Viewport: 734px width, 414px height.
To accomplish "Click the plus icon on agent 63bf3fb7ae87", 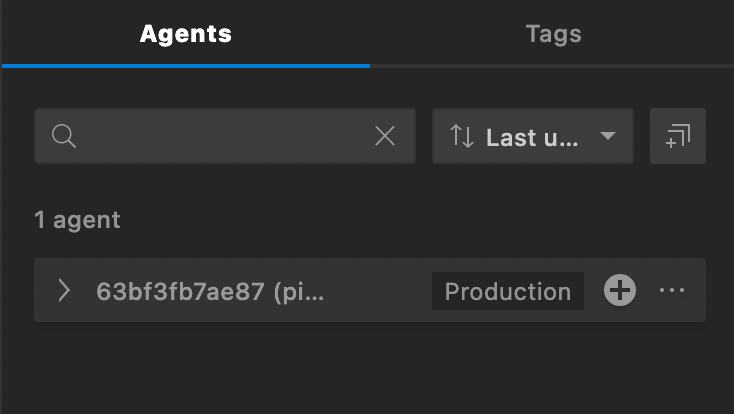I will click(x=620, y=291).
